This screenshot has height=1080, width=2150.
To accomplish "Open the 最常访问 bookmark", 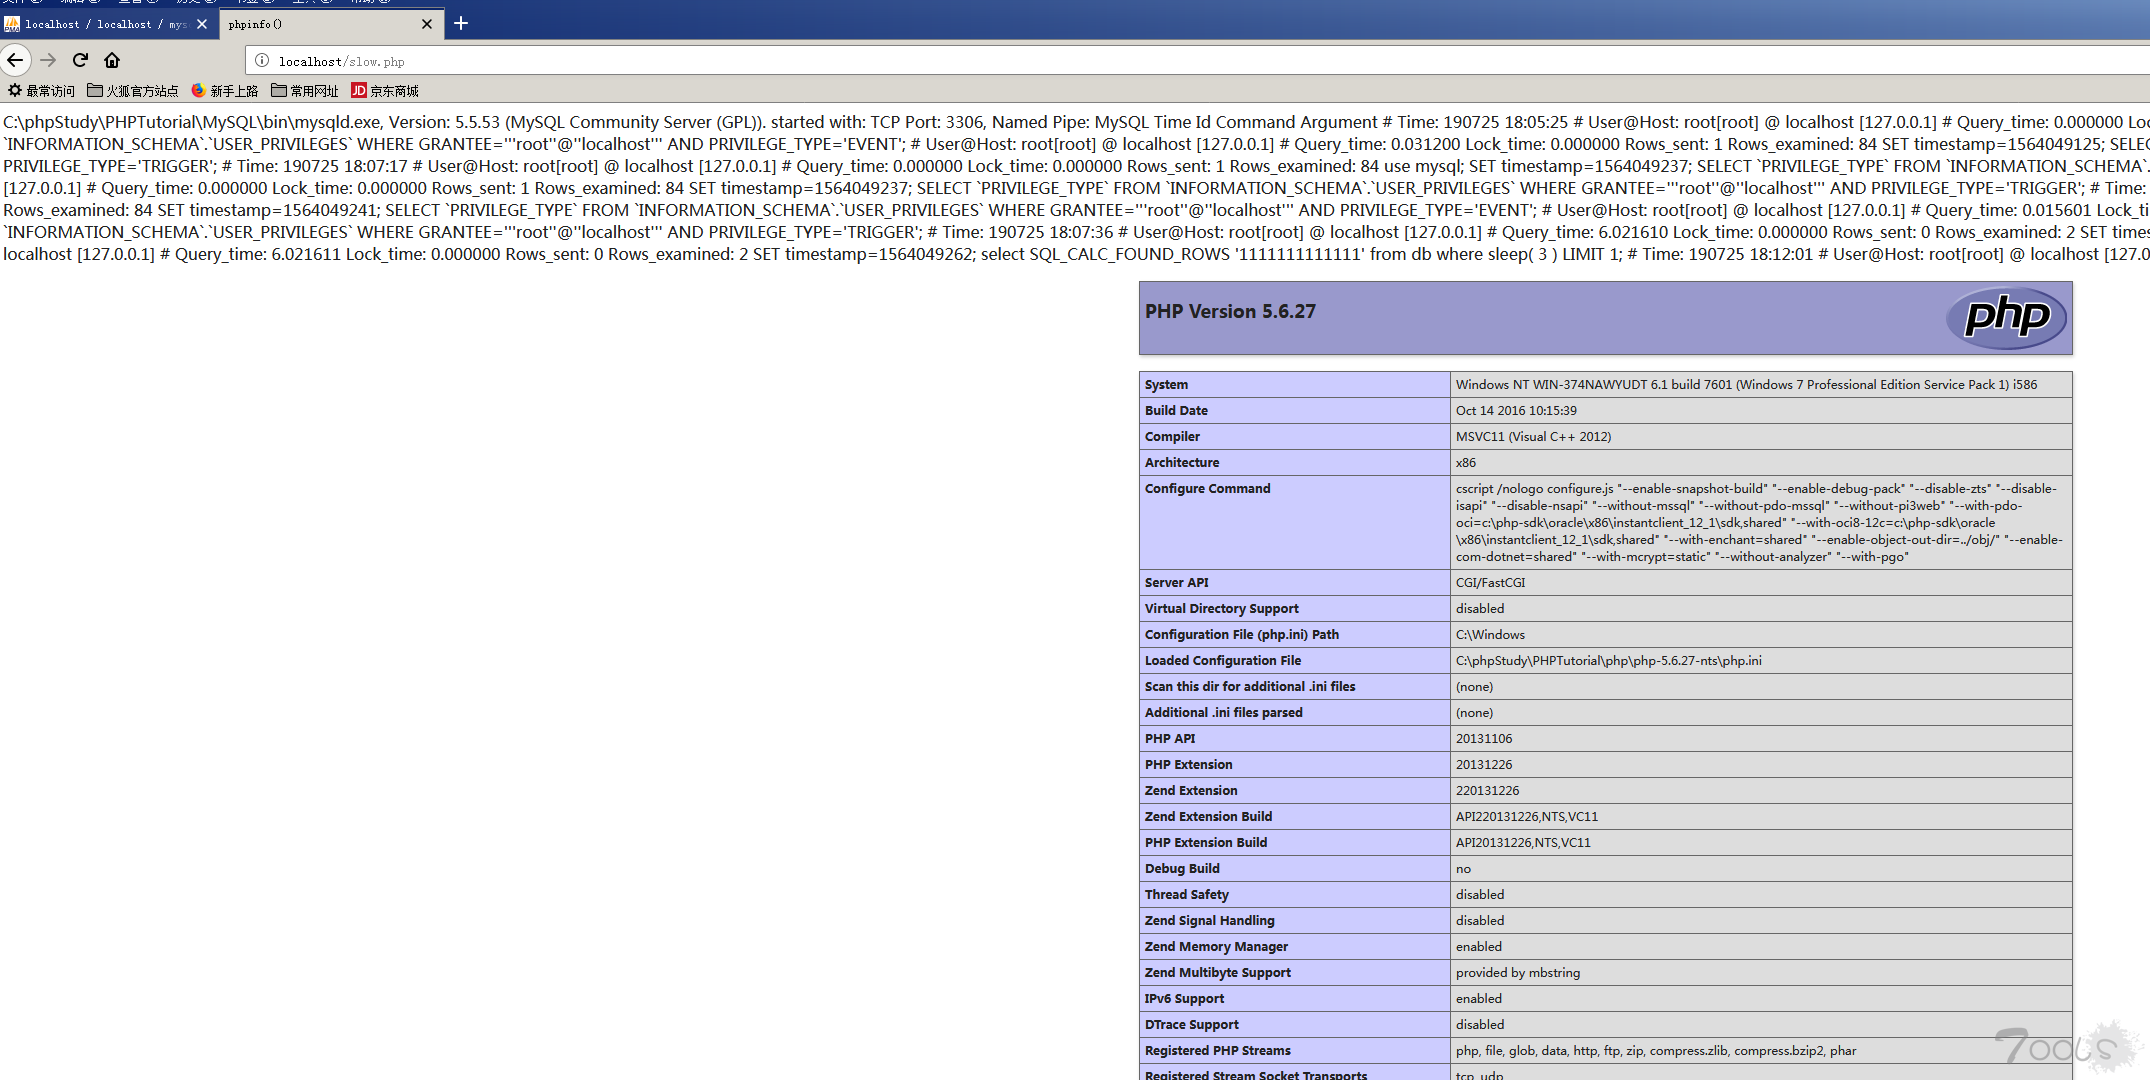I will coord(41,91).
